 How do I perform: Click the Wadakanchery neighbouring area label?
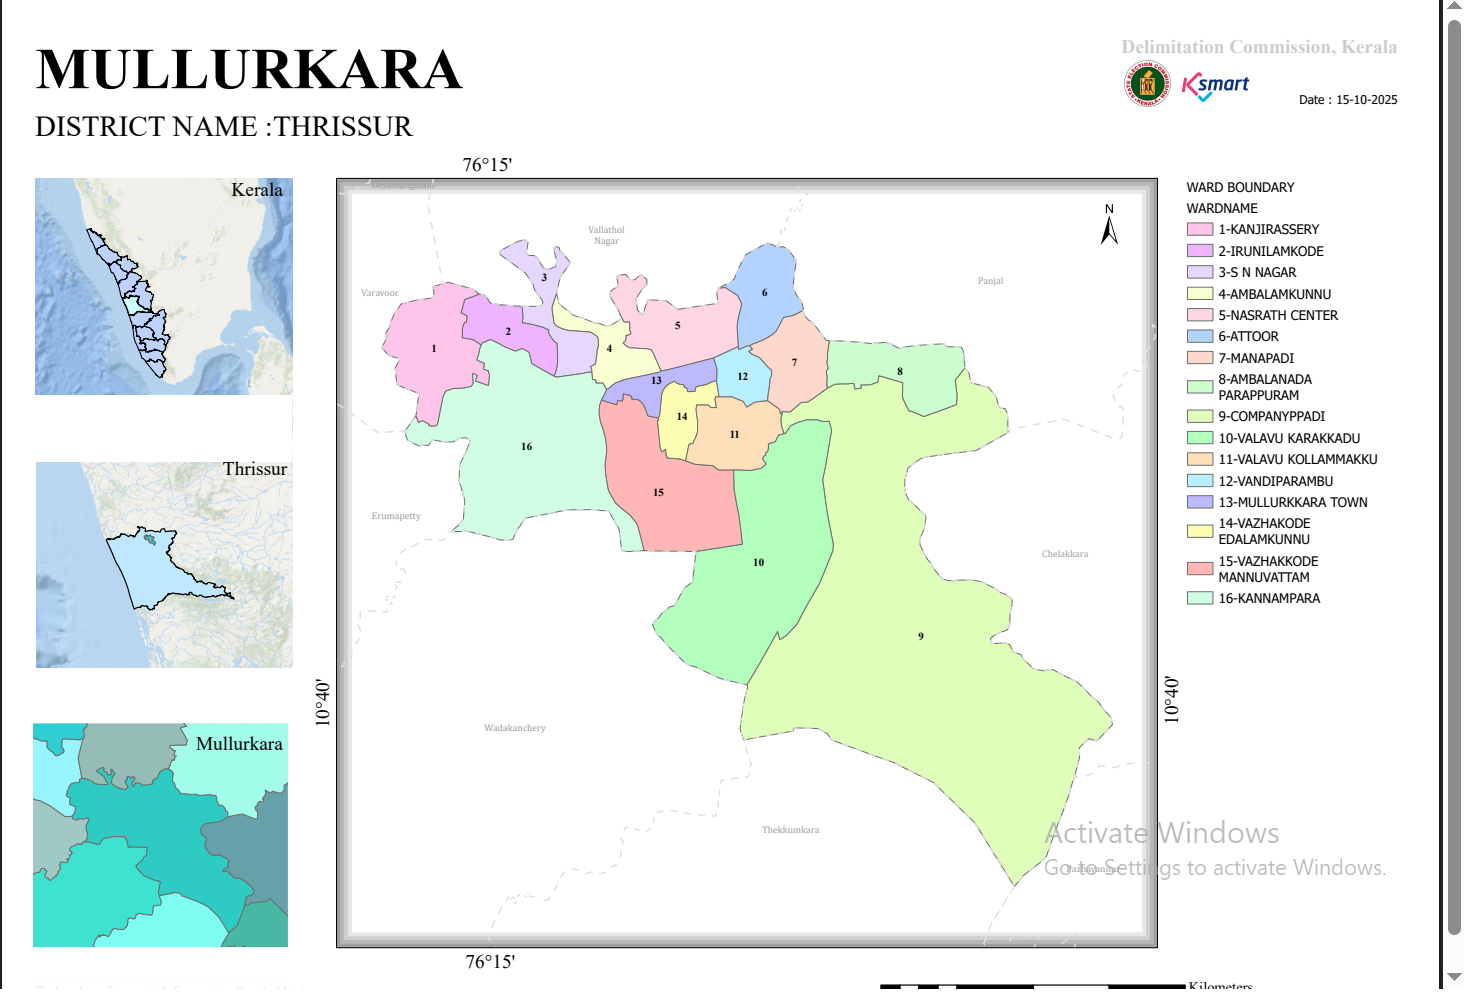515,728
